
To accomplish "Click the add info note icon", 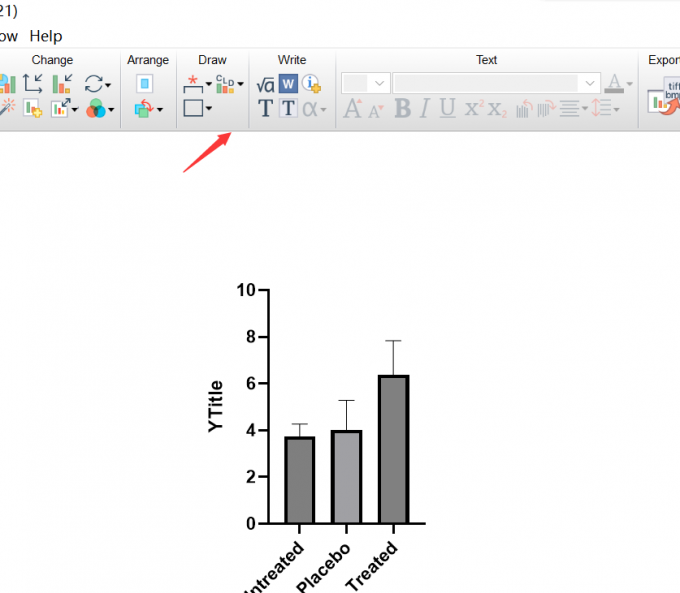I will [x=311, y=83].
